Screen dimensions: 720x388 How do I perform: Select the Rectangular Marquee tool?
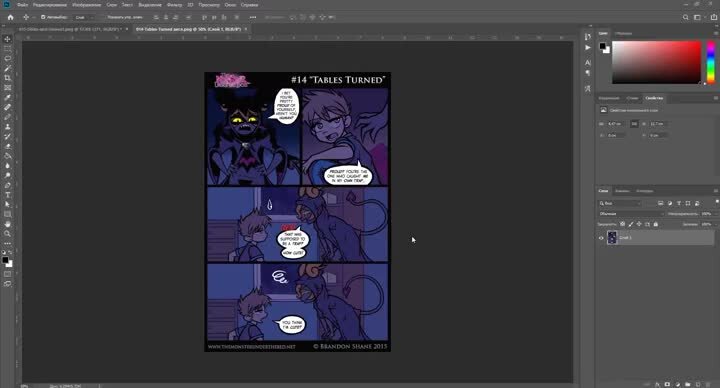pos(7,49)
